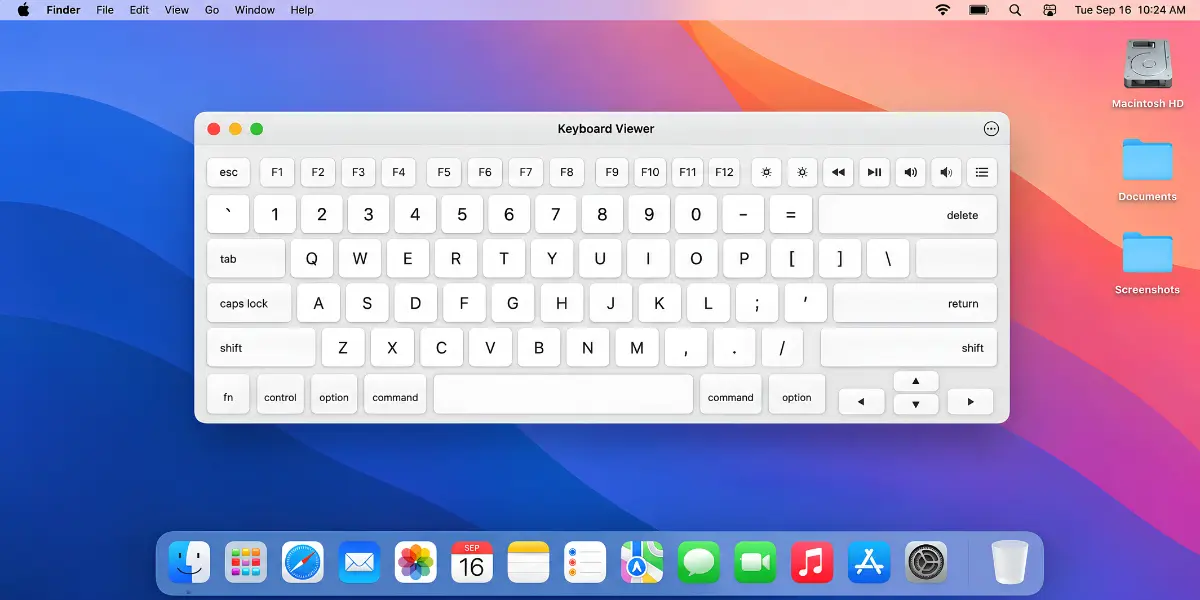Viewport: 1200px width, 600px height.
Task: Click the left arrow key
Action: (861, 402)
